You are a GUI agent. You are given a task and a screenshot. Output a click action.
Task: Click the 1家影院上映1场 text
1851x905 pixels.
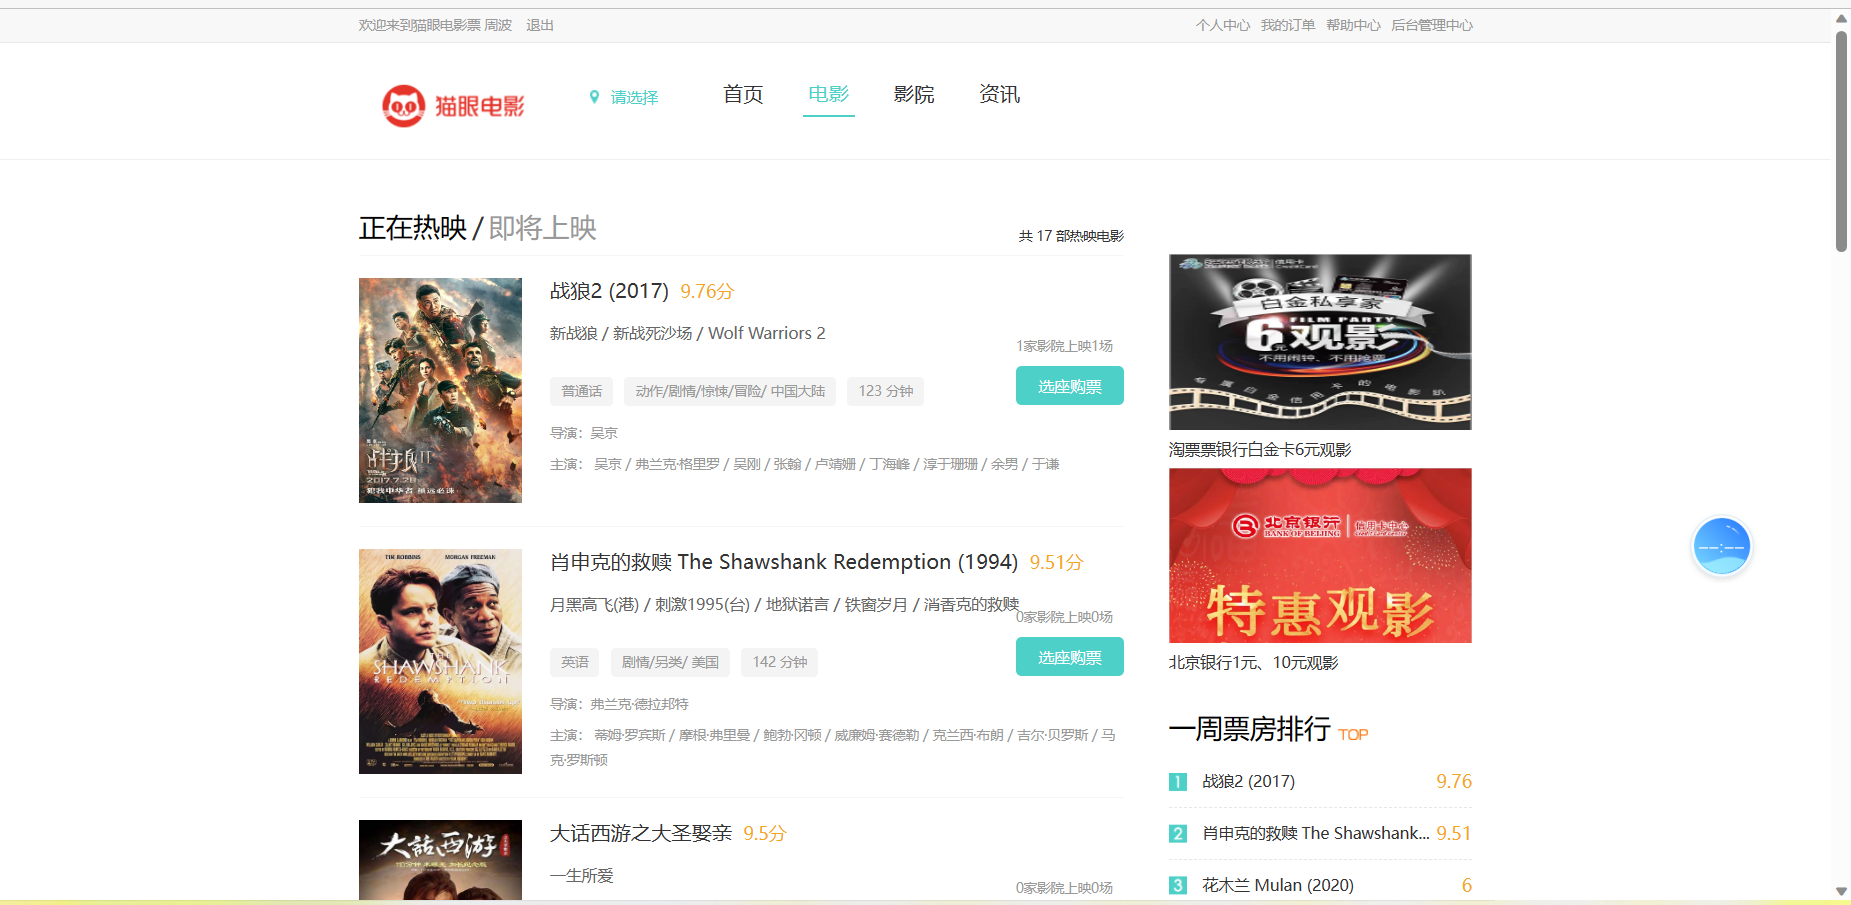click(x=1064, y=346)
